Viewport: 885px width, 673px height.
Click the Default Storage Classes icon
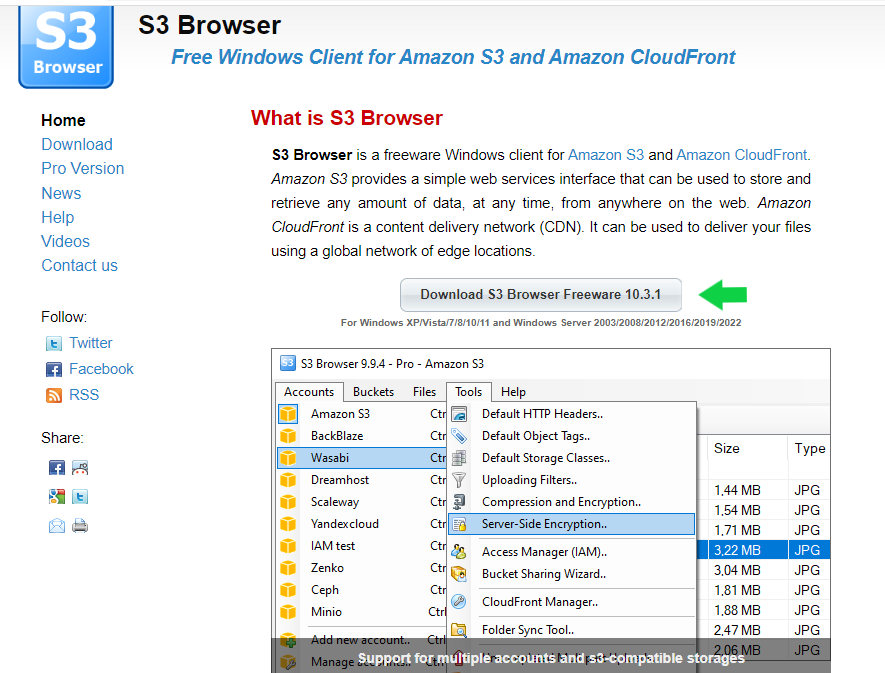[x=459, y=458]
